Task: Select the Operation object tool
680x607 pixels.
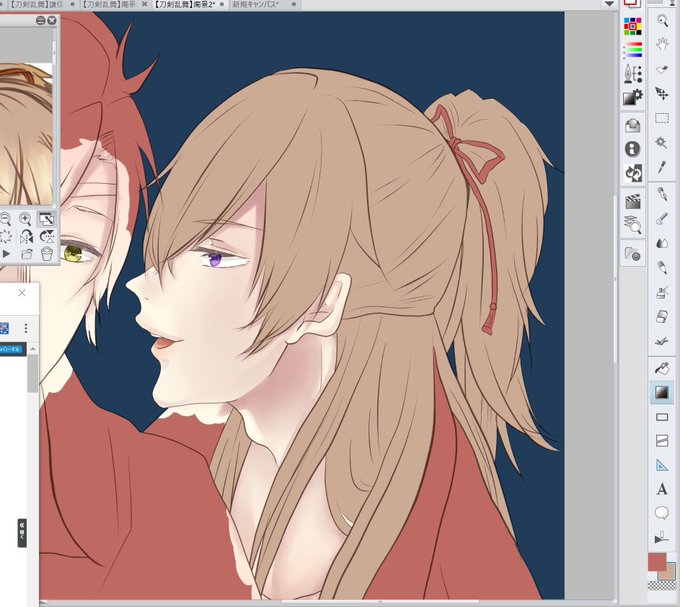Action: (662, 69)
